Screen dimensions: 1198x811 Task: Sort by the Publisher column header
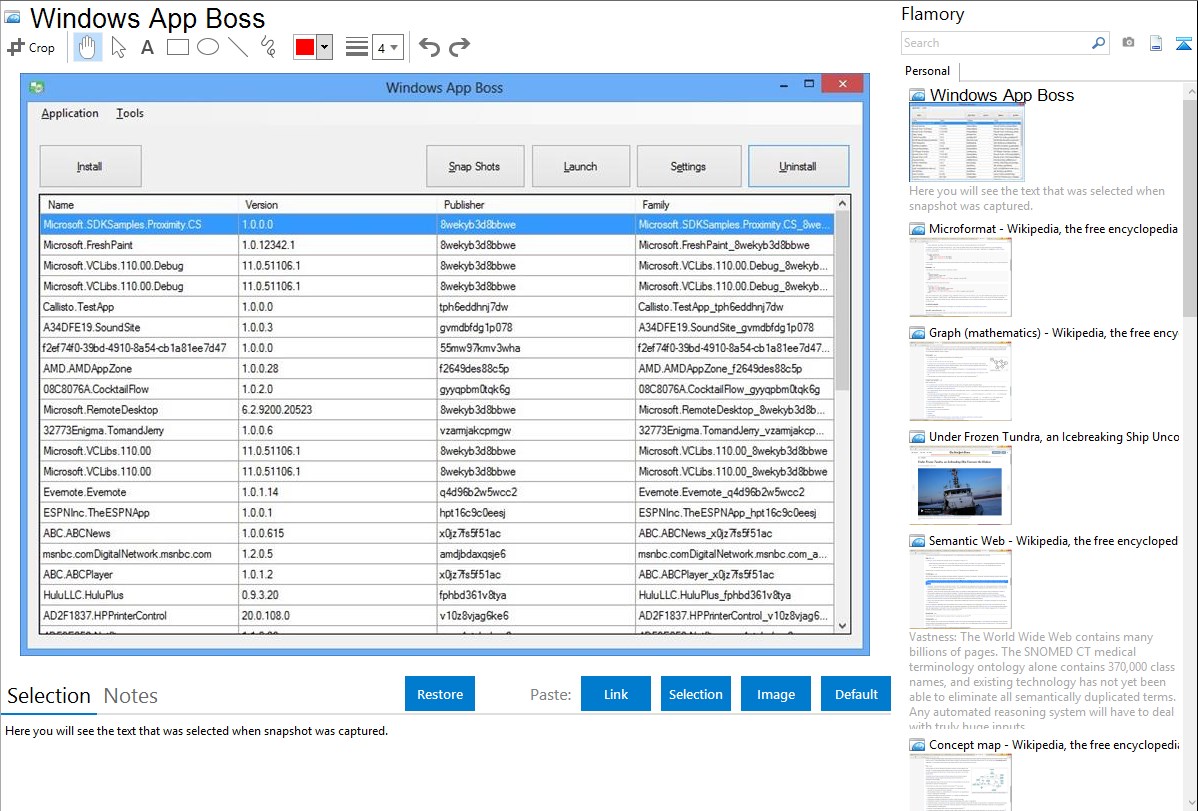tap(536, 205)
